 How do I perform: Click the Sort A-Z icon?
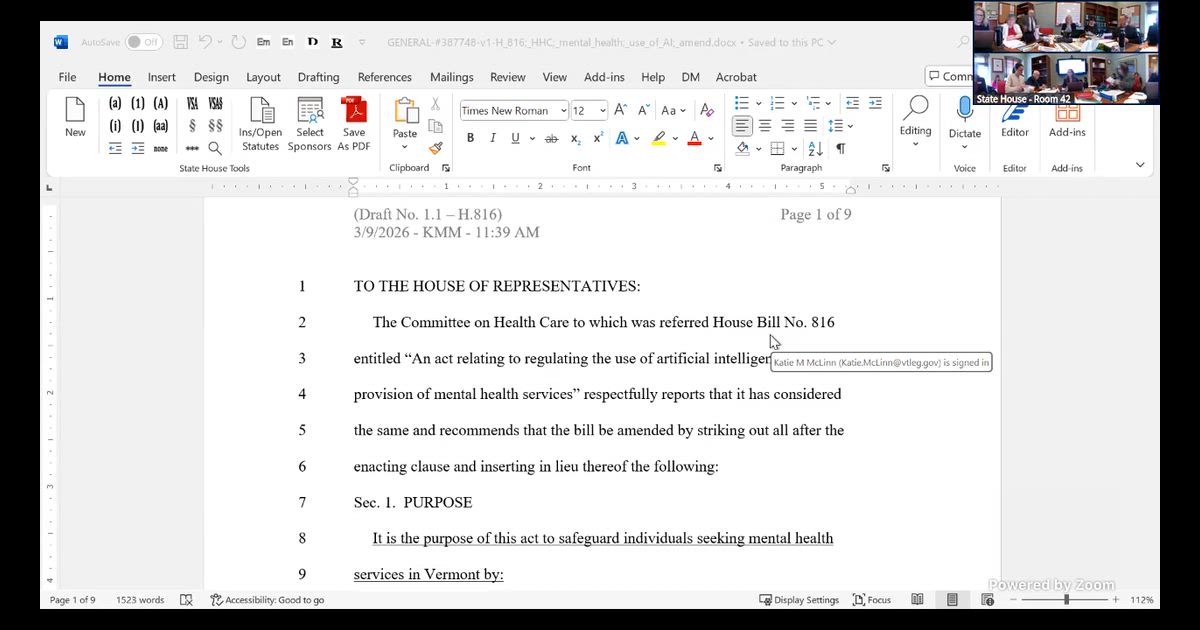pyautogui.click(x=815, y=149)
